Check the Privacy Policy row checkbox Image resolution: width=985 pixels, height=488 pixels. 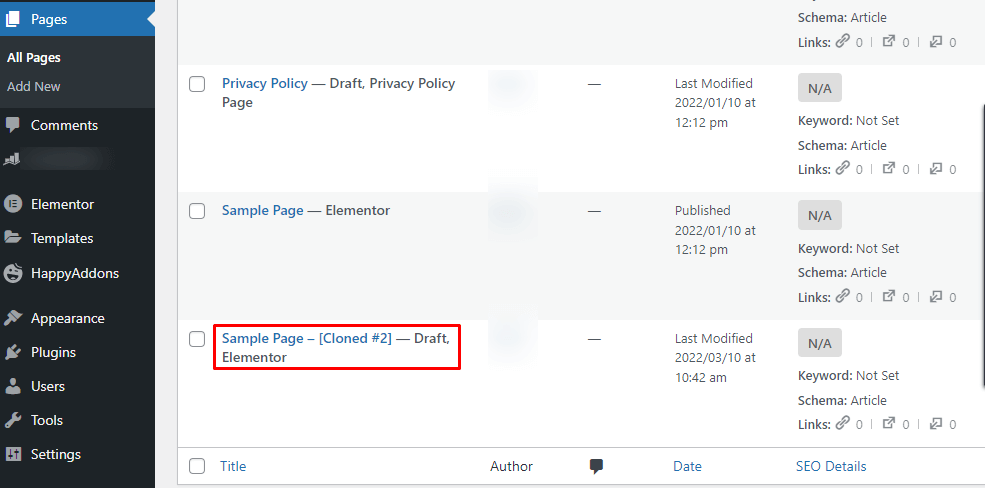pyautogui.click(x=197, y=84)
